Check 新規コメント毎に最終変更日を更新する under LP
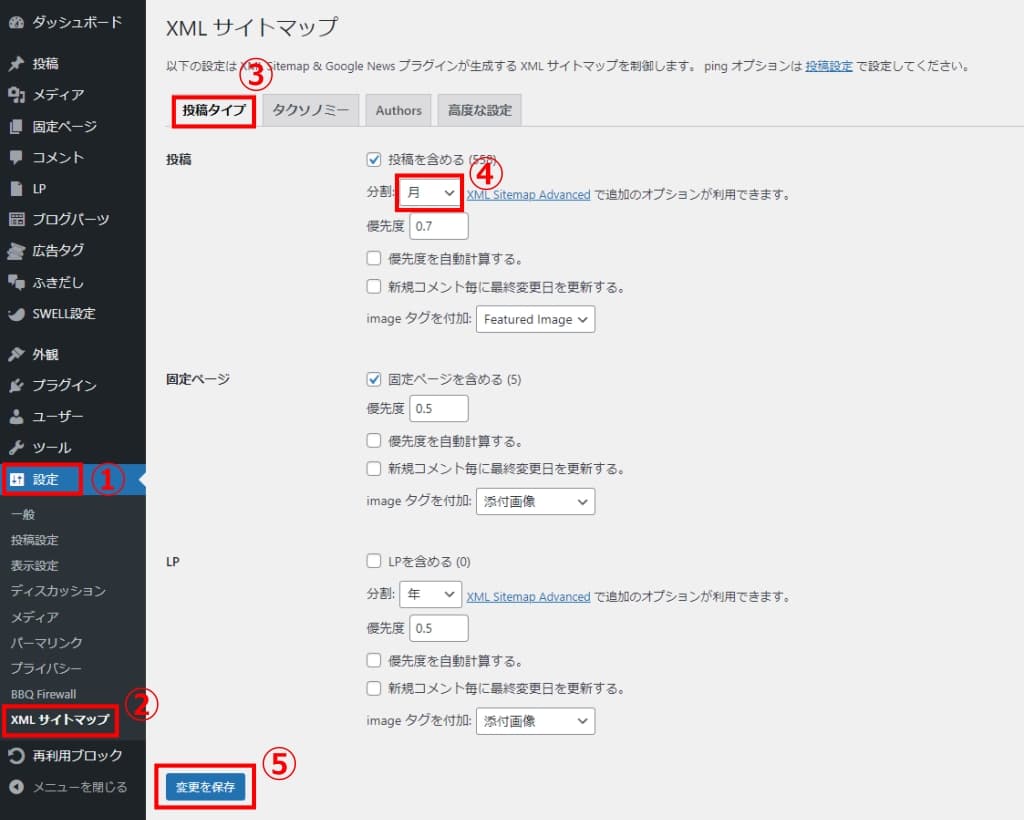This screenshot has height=820, width=1024. point(374,687)
